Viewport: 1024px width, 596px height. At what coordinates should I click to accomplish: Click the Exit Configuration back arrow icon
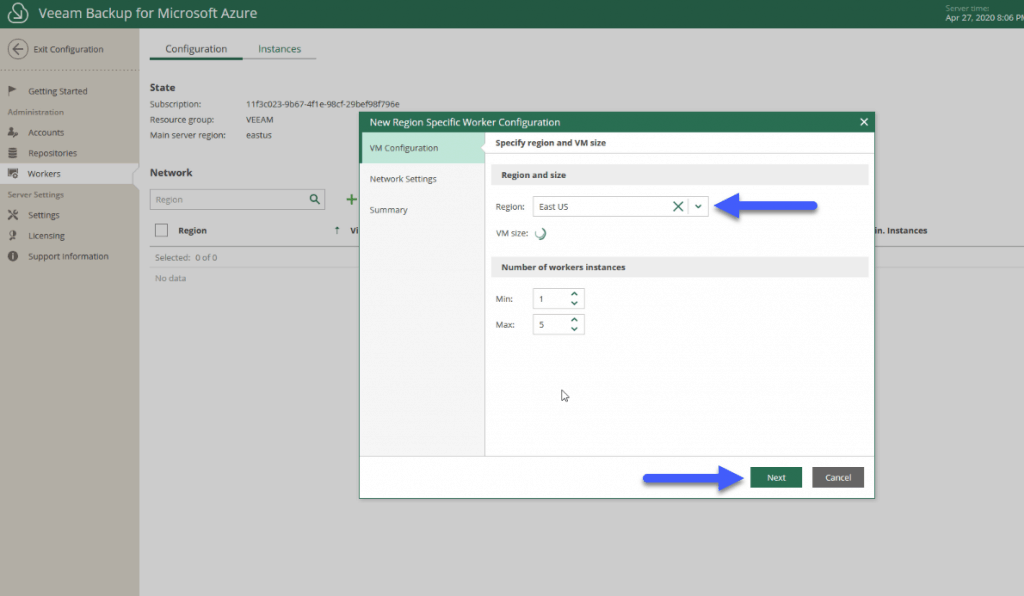tap(18, 49)
